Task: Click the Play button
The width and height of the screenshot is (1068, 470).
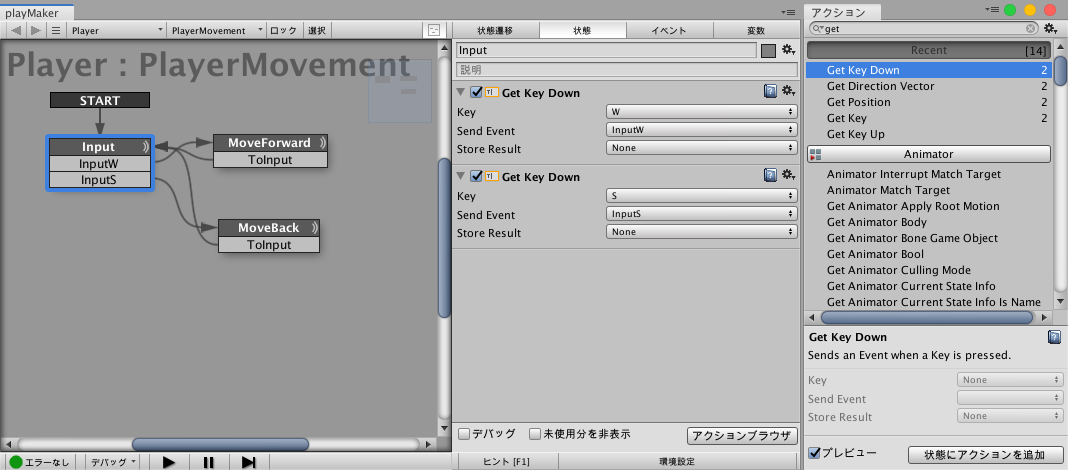Action: click(169, 462)
